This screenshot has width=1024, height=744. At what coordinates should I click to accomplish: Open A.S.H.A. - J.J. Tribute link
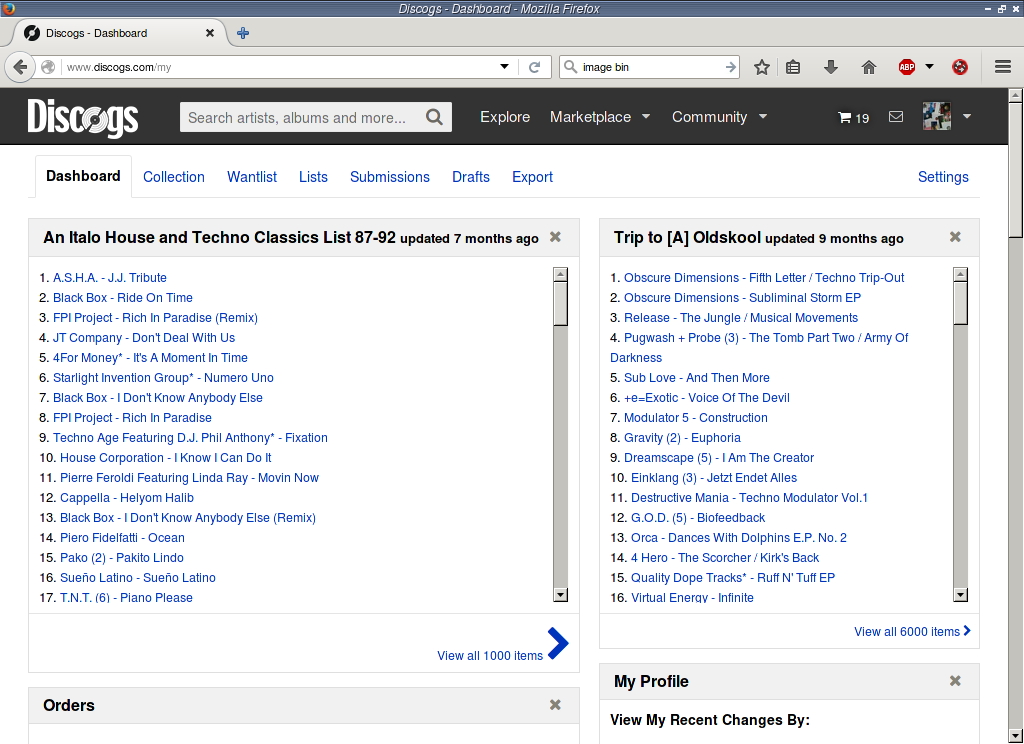point(110,278)
